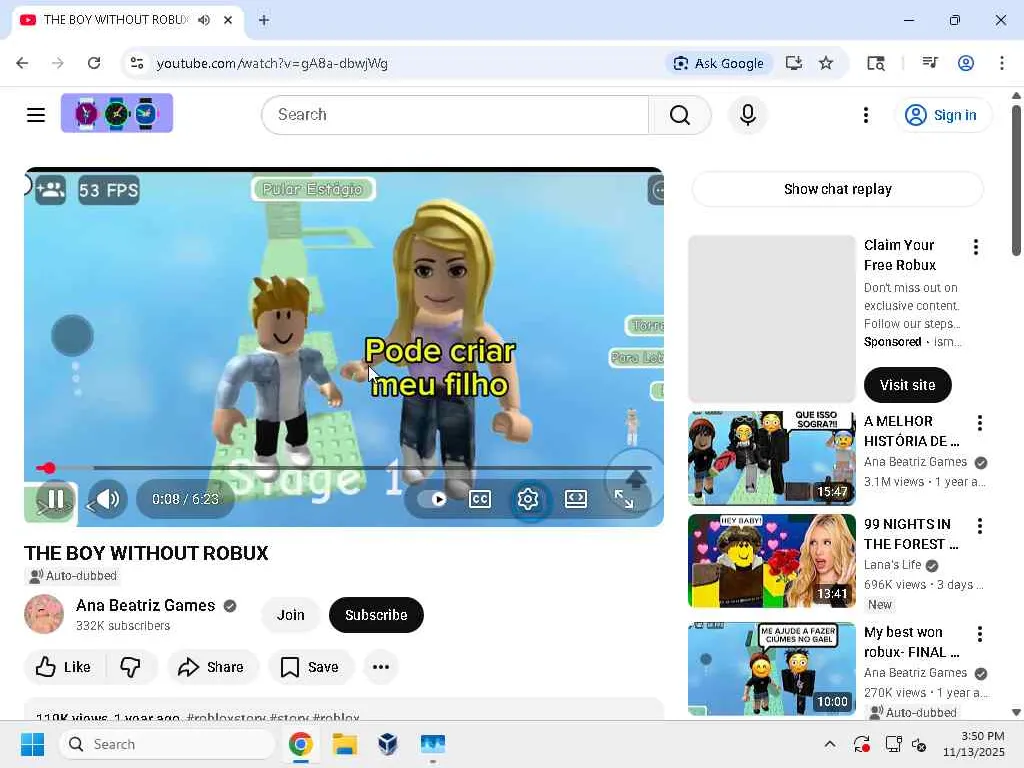Open options for 99 NIGHTS IN THE FOREST
This screenshot has height=768, width=1024.
(x=980, y=526)
